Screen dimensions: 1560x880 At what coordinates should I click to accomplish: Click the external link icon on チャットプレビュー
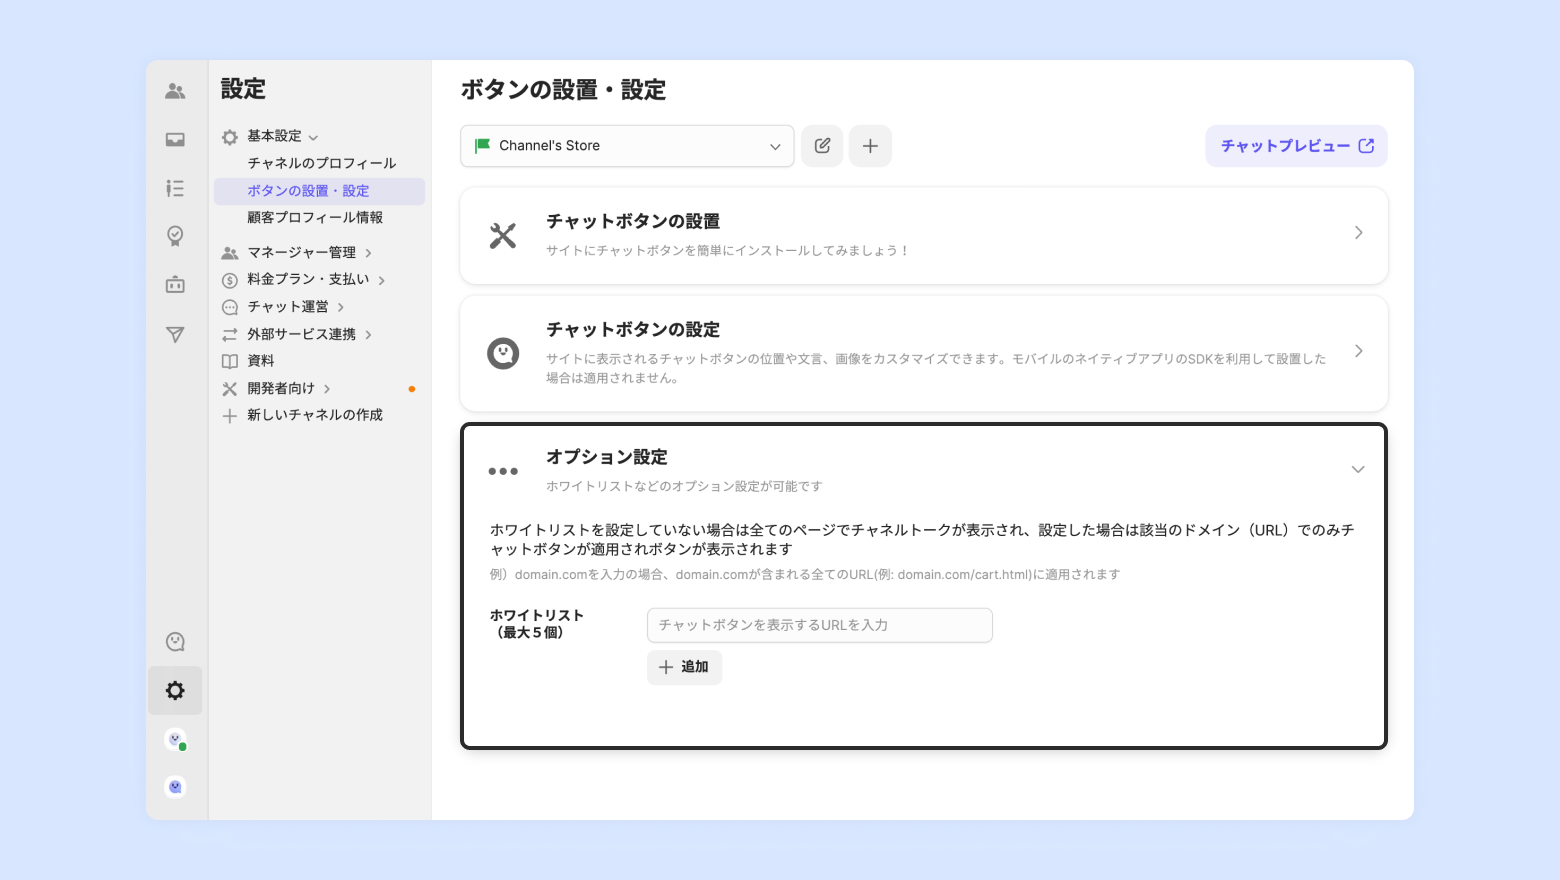tap(1366, 146)
